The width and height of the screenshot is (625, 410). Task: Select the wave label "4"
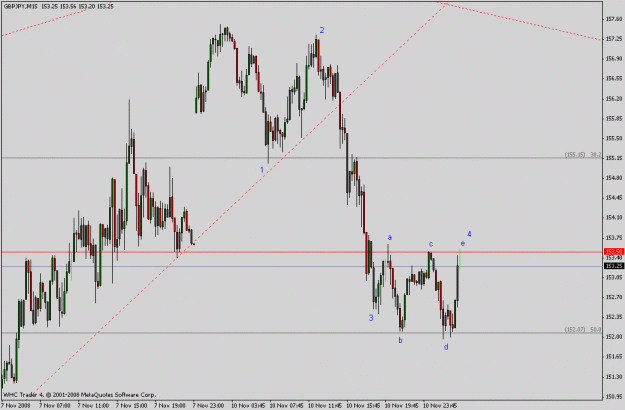[x=469, y=234]
